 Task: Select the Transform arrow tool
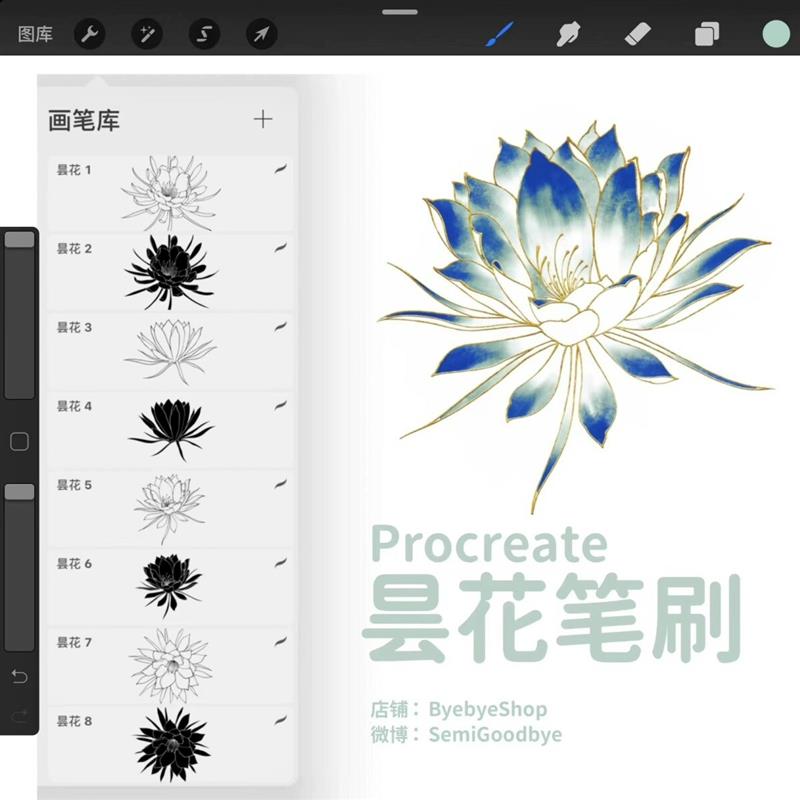[x=262, y=32]
